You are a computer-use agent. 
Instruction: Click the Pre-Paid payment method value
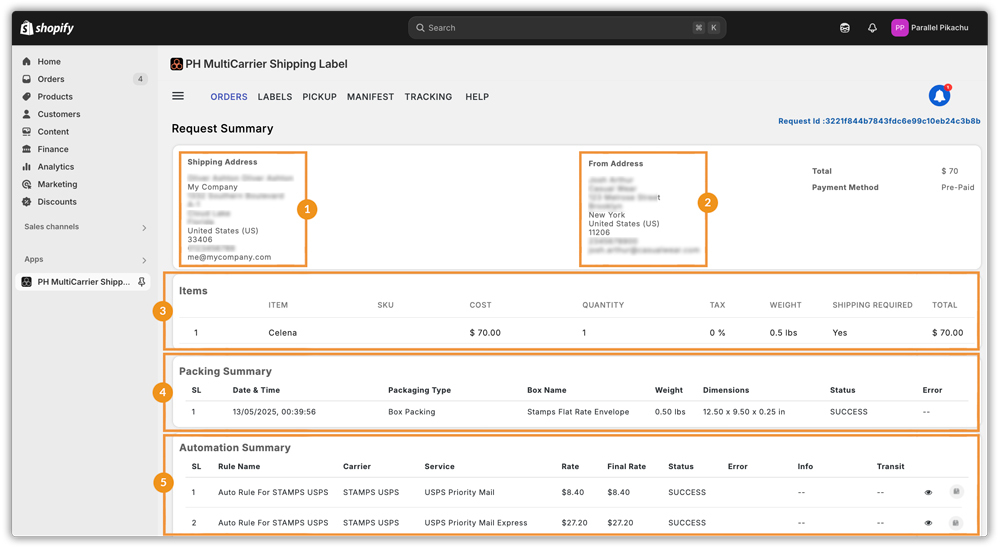click(x=958, y=187)
